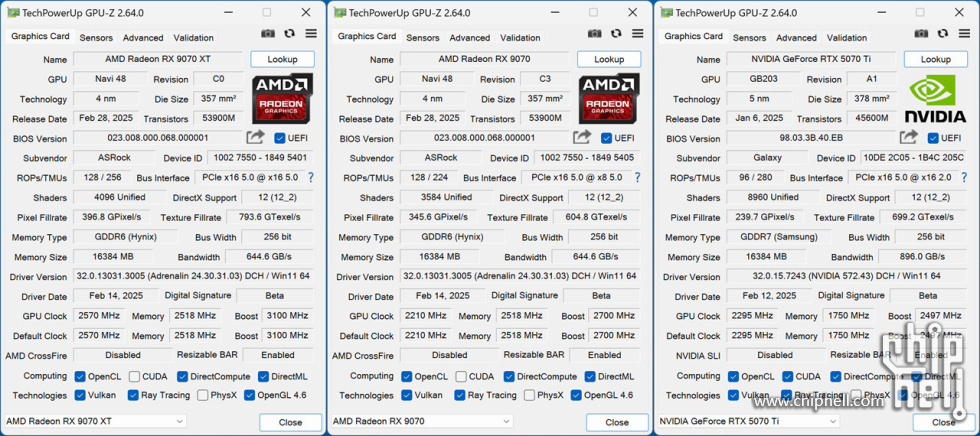This screenshot has width=980, height=436.
Task: Open hamburger menu in RX 9070 window
Action: 638,34
